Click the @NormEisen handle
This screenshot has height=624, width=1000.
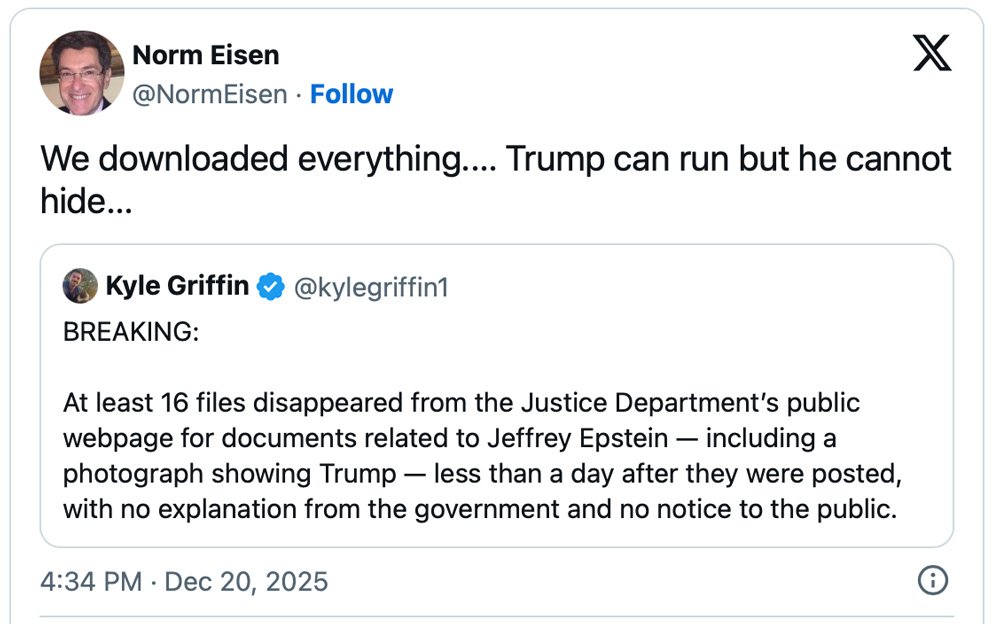[x=209, y=94]
